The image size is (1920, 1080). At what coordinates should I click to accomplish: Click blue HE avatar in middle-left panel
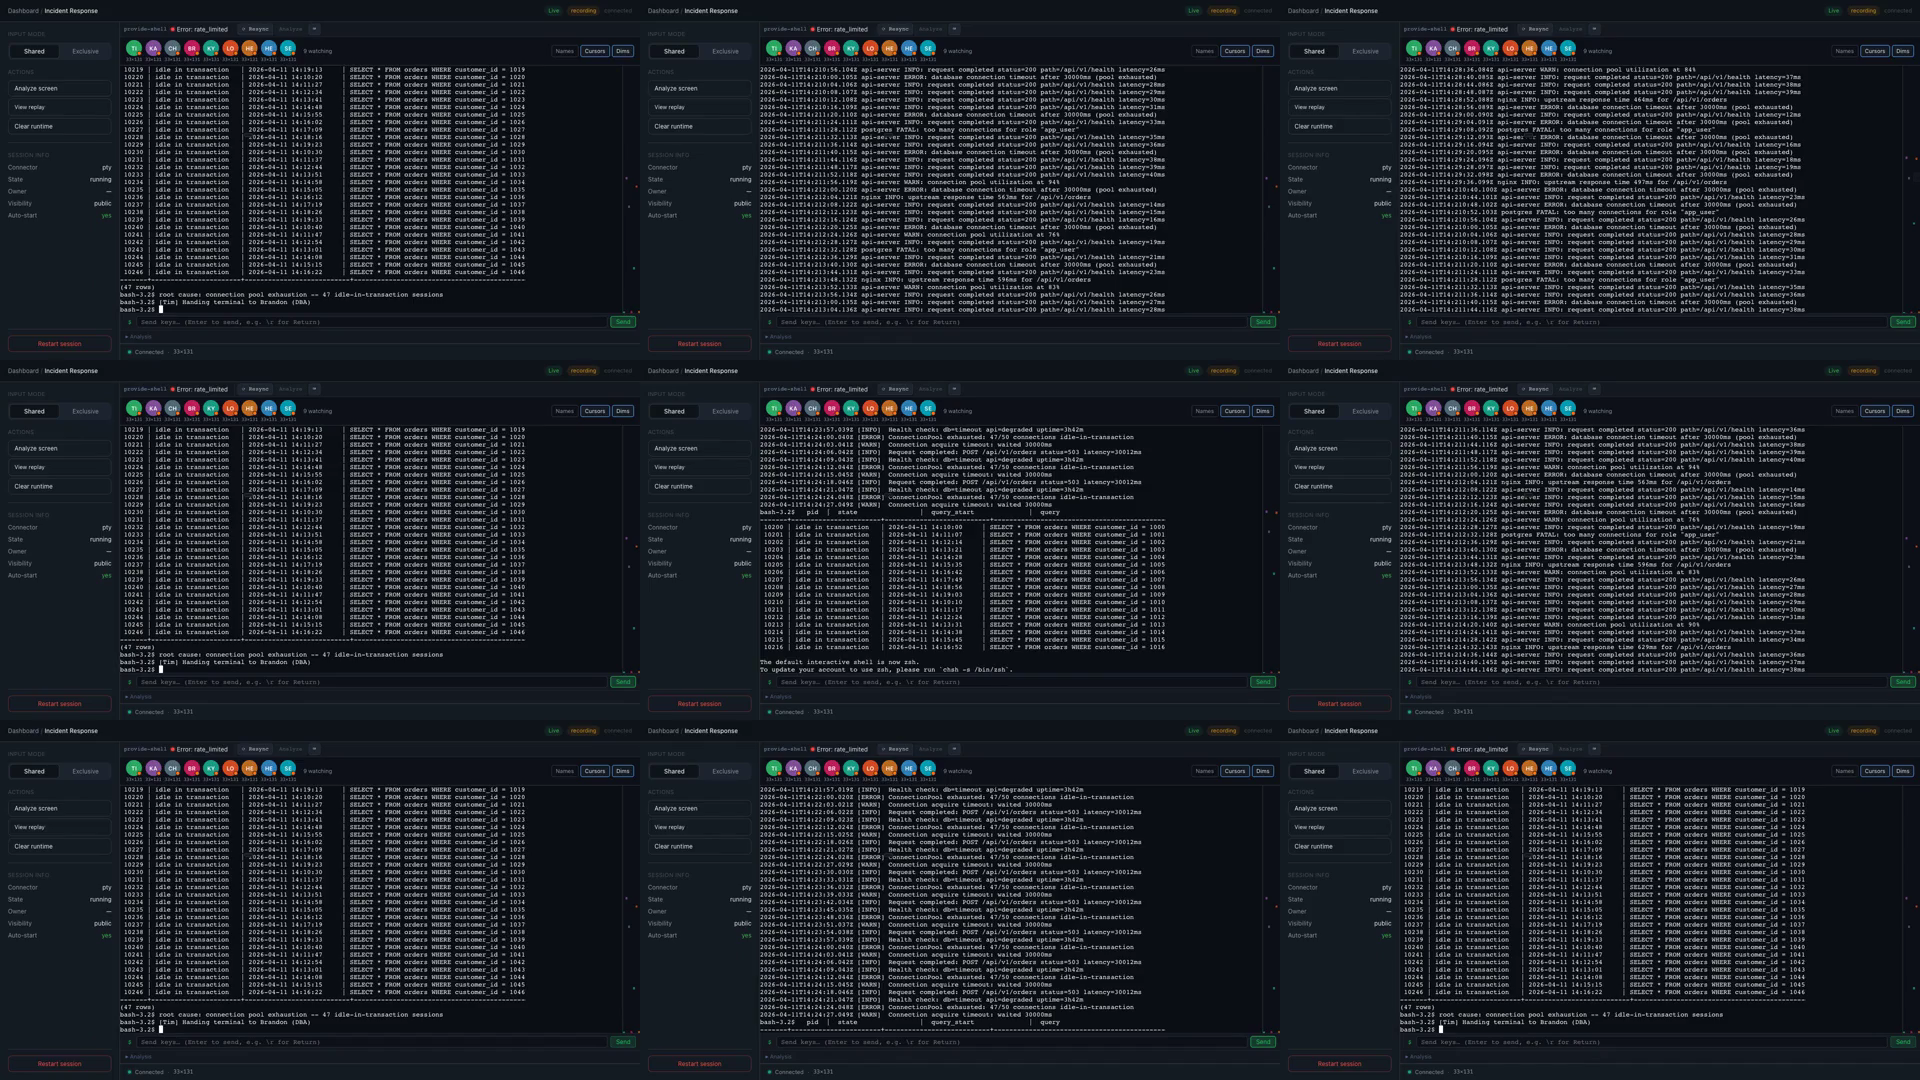269,408
